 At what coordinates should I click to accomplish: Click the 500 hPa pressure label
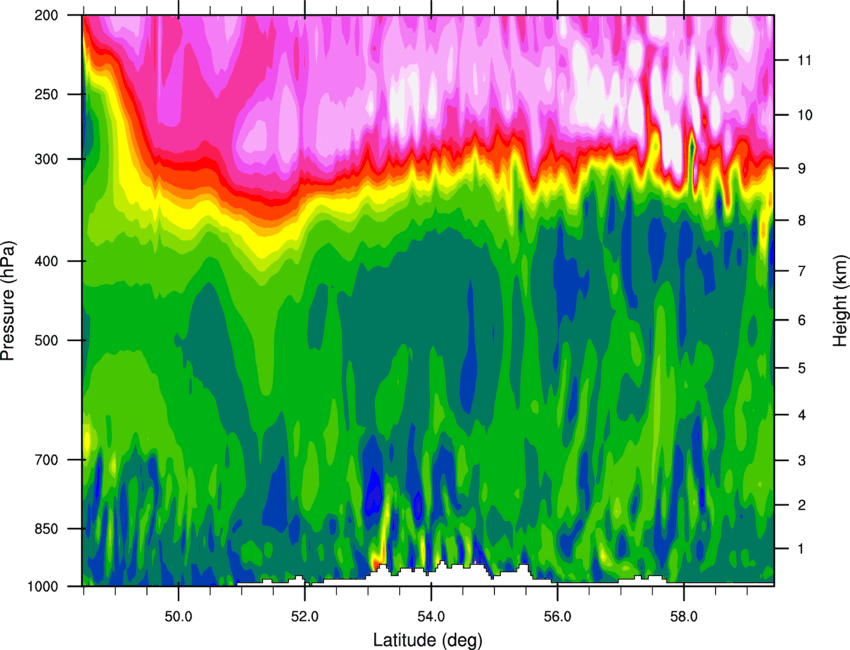tap(46, 341)
